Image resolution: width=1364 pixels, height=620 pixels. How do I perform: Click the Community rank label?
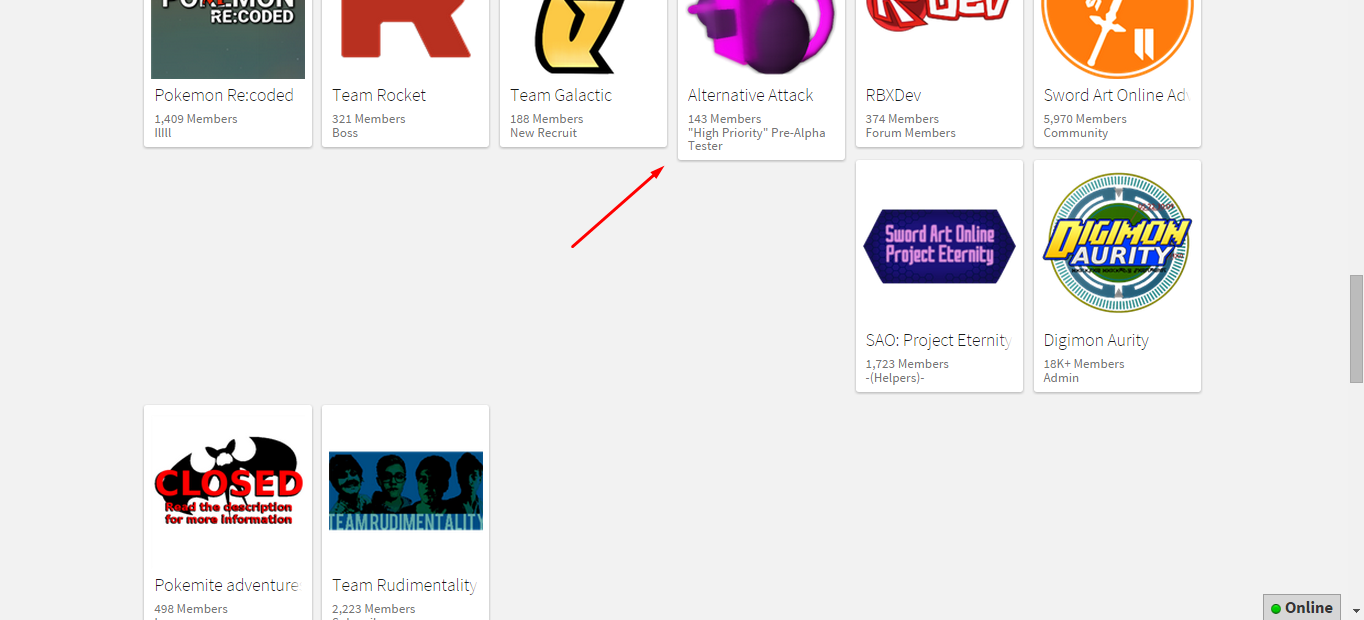click(x=1076, y=133)
